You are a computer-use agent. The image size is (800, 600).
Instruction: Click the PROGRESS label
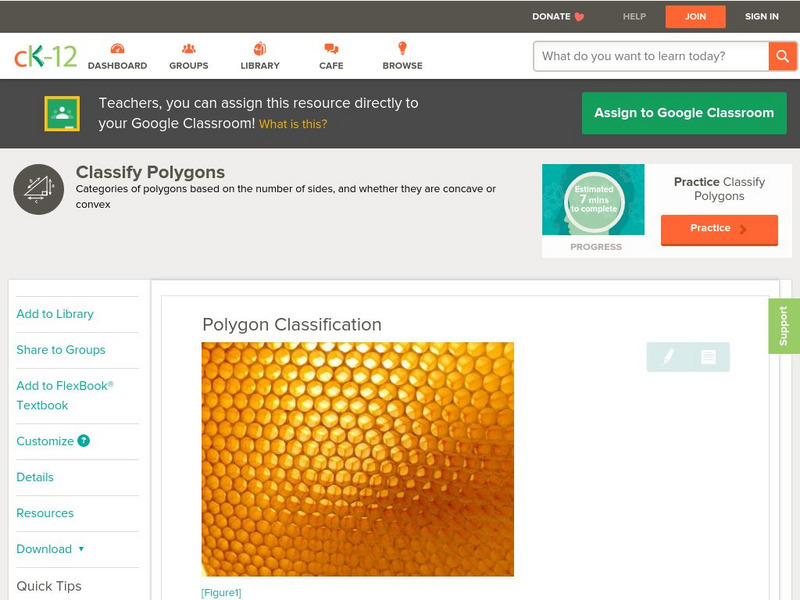coord(596,247)
